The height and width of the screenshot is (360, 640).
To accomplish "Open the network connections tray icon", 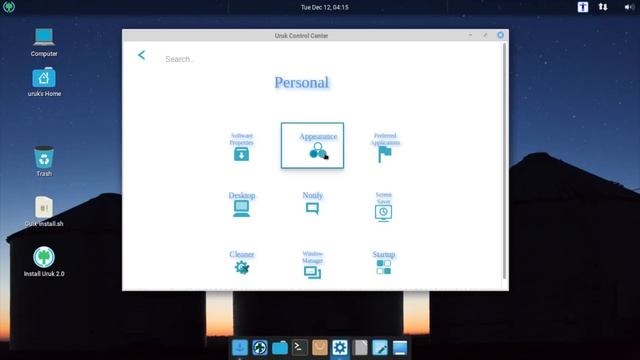I will [603, 7].
